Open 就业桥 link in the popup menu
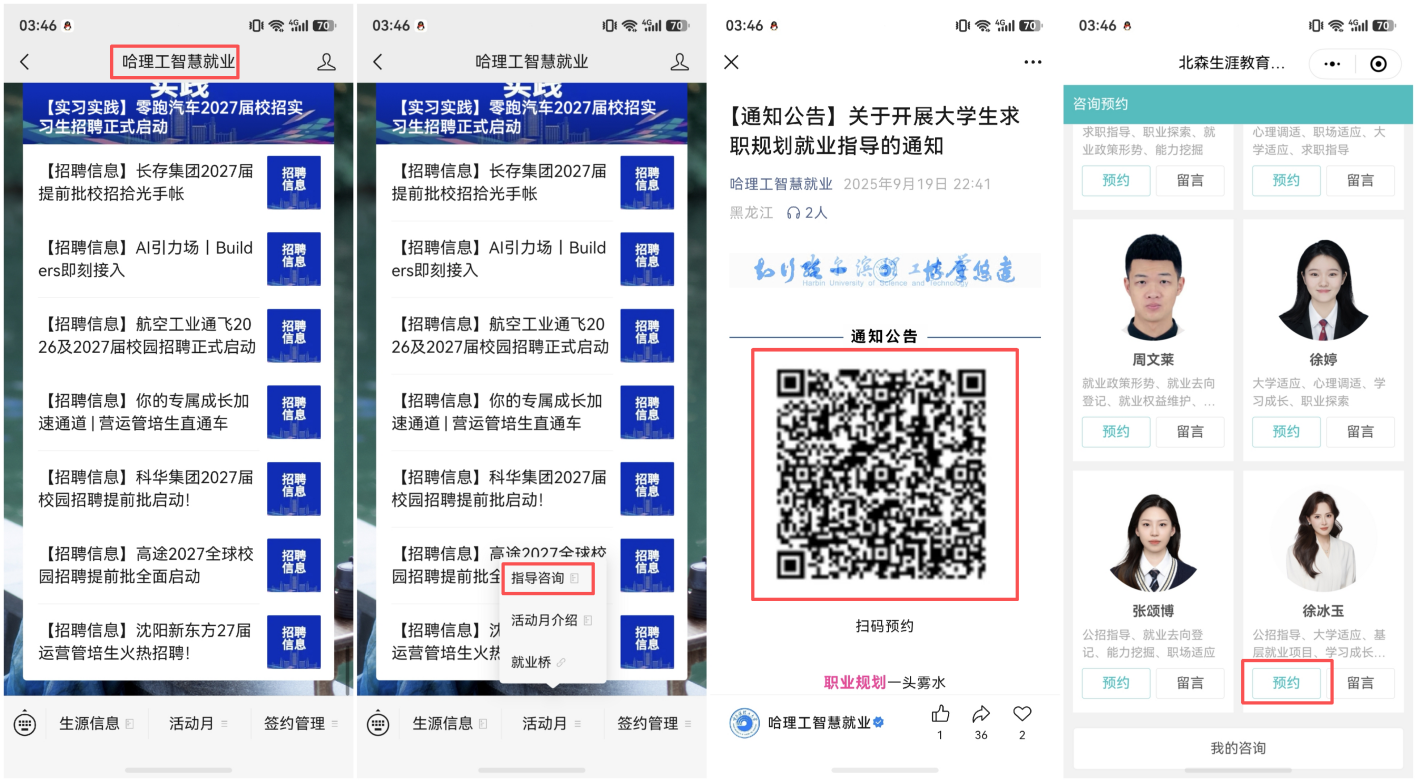 (540, 662)
